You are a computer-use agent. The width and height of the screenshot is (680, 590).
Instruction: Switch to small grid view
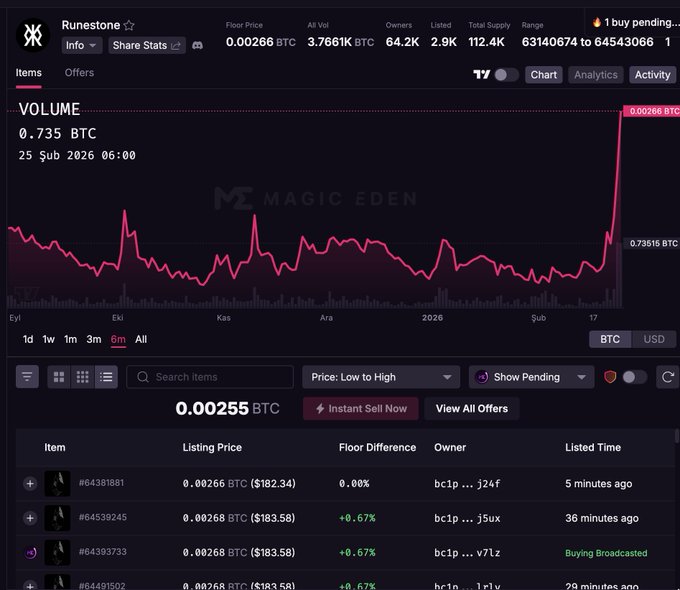click(x=83, y=377)
